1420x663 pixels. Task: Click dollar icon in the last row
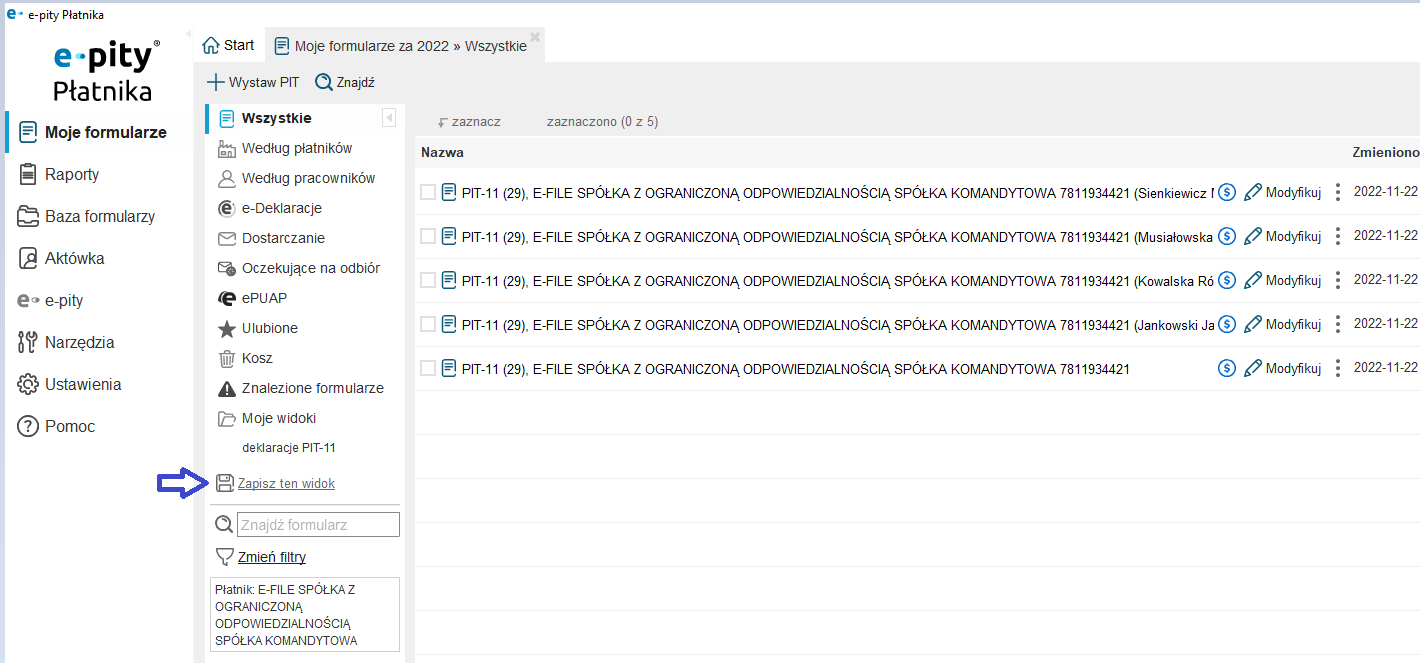pos(1227,369)
